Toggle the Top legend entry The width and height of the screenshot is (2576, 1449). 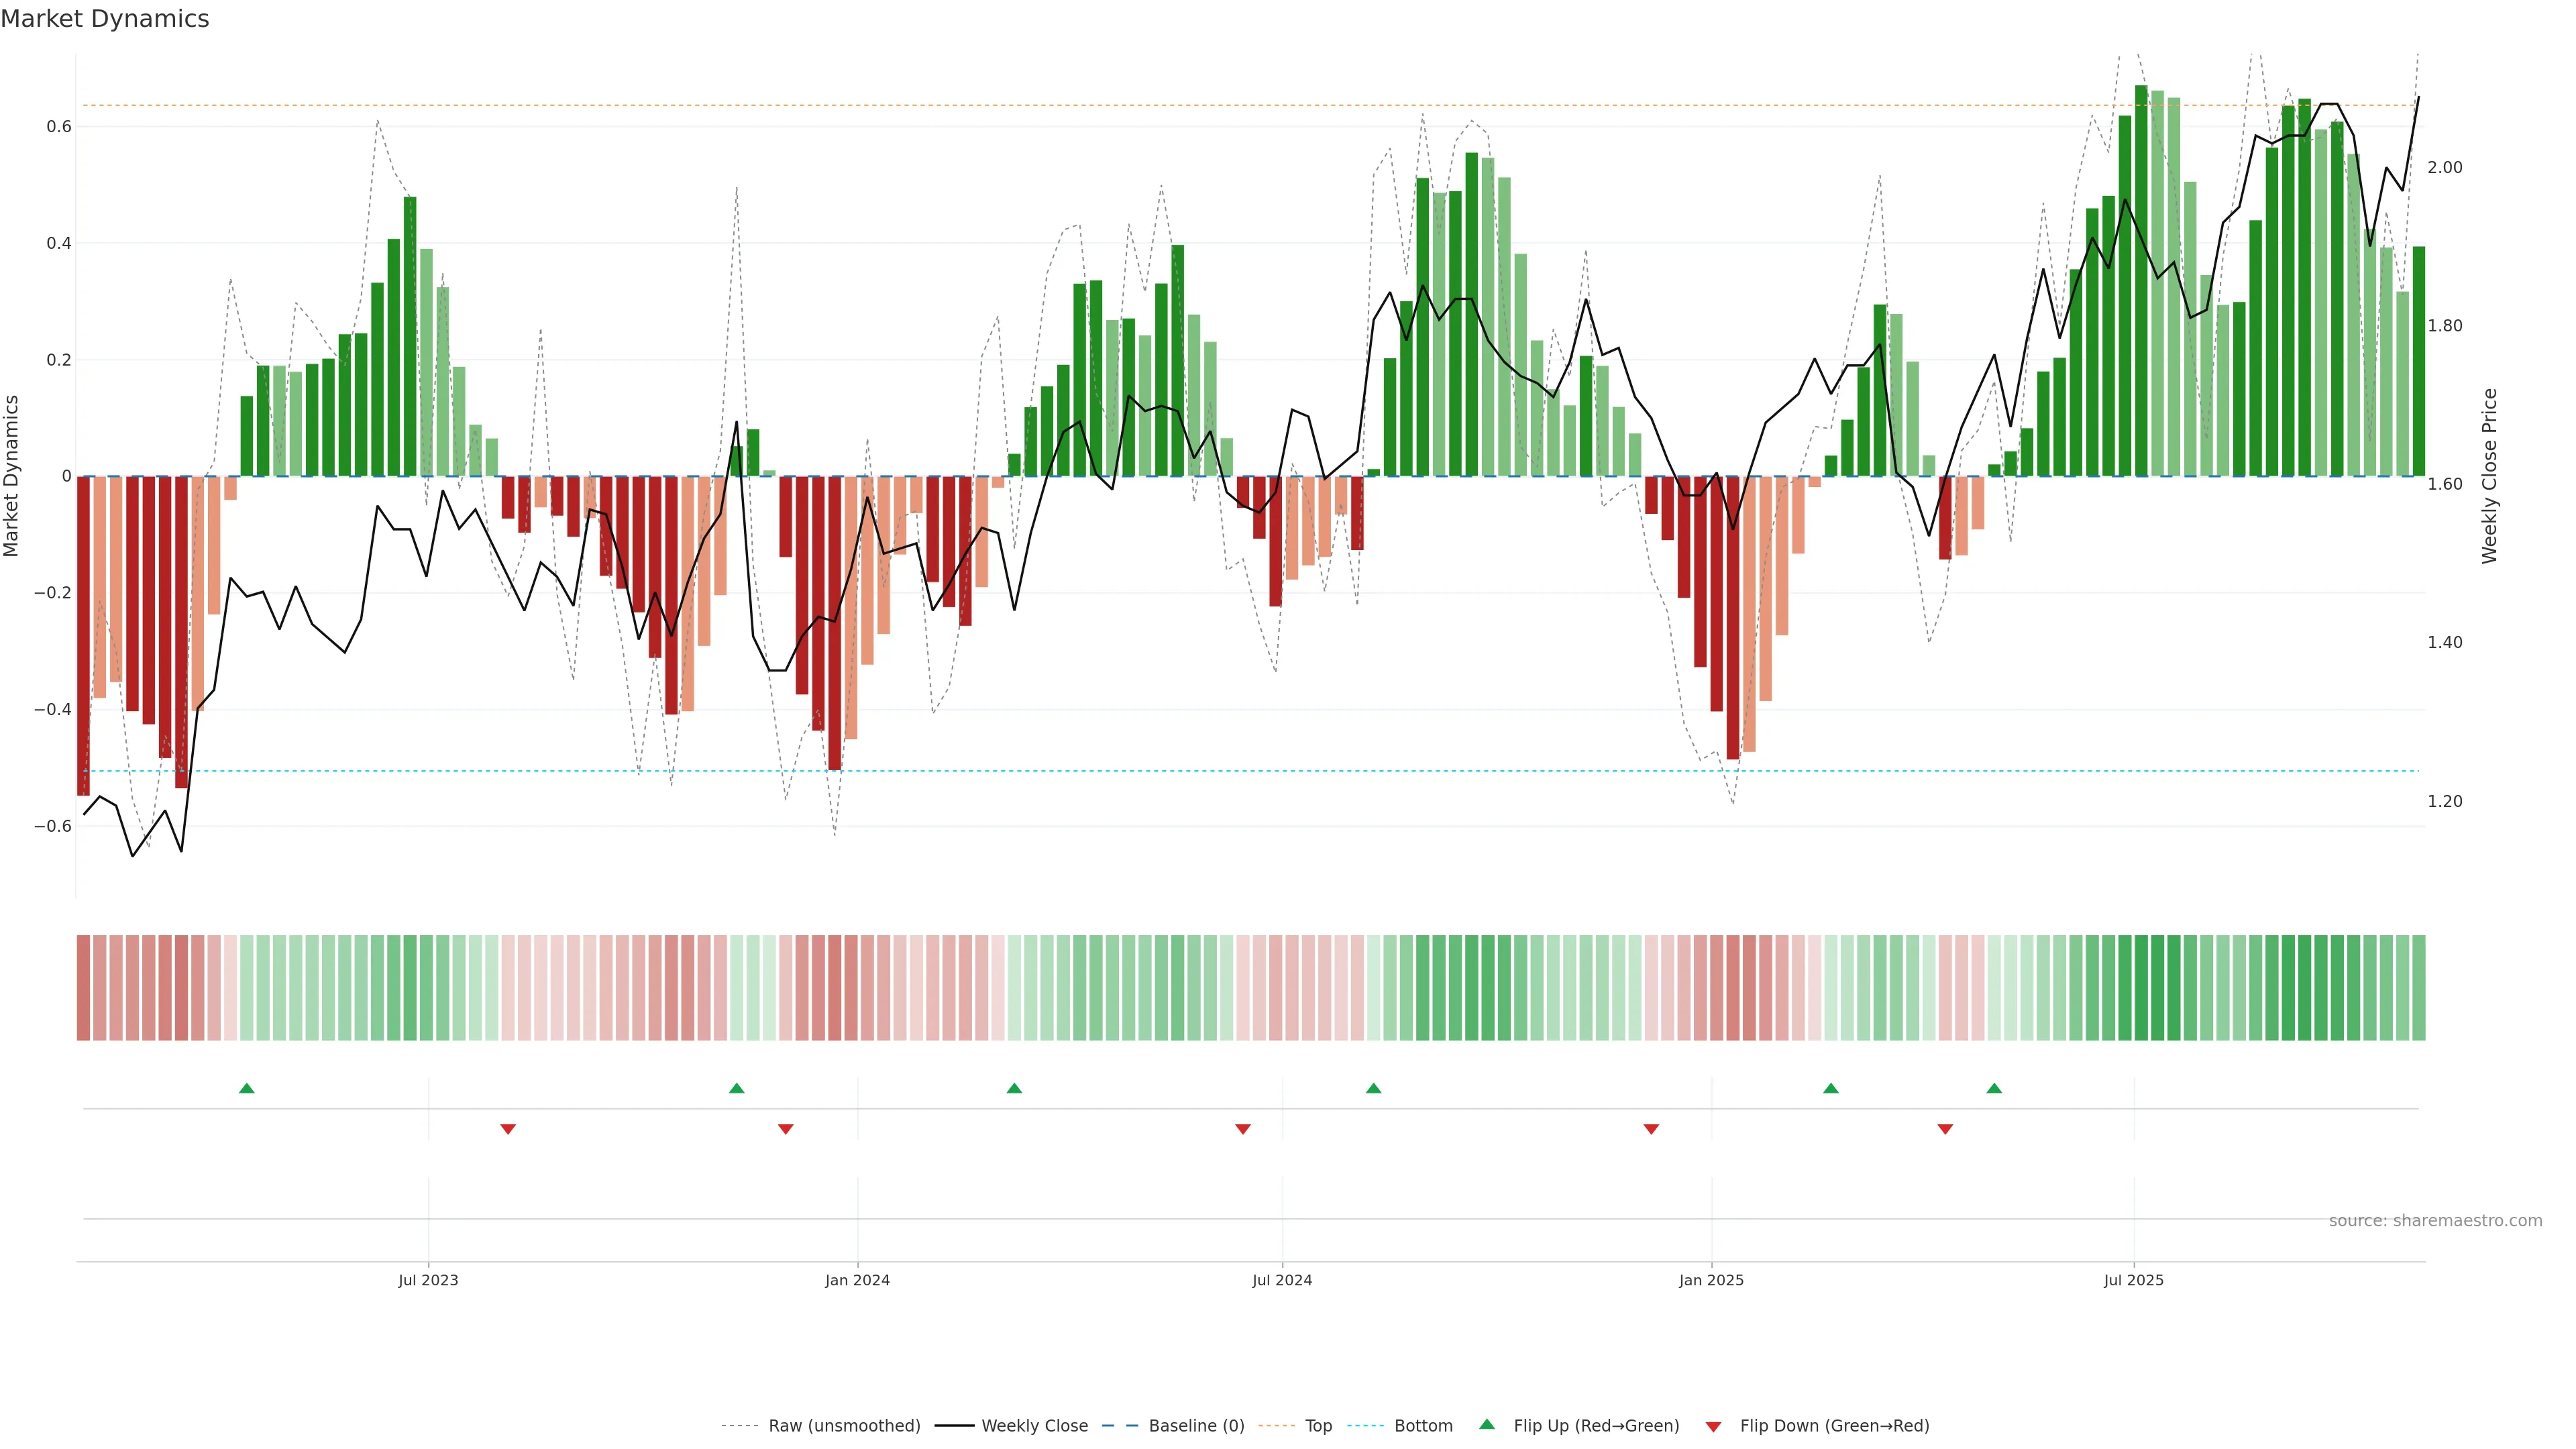[x=1318, y=1426]
